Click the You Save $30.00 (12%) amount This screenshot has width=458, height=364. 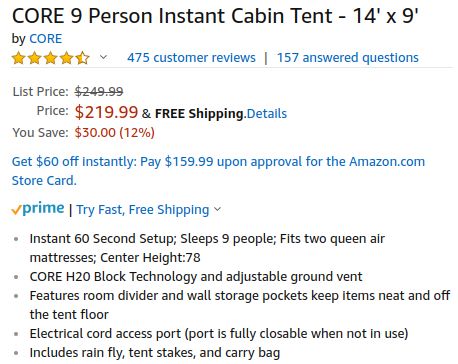point(115,133)
